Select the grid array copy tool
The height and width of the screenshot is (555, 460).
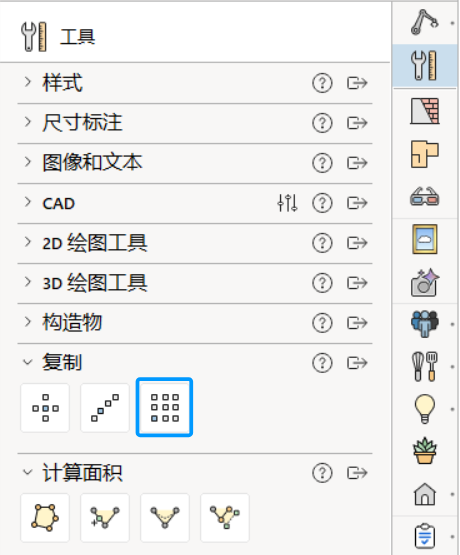tap(165, 407)
